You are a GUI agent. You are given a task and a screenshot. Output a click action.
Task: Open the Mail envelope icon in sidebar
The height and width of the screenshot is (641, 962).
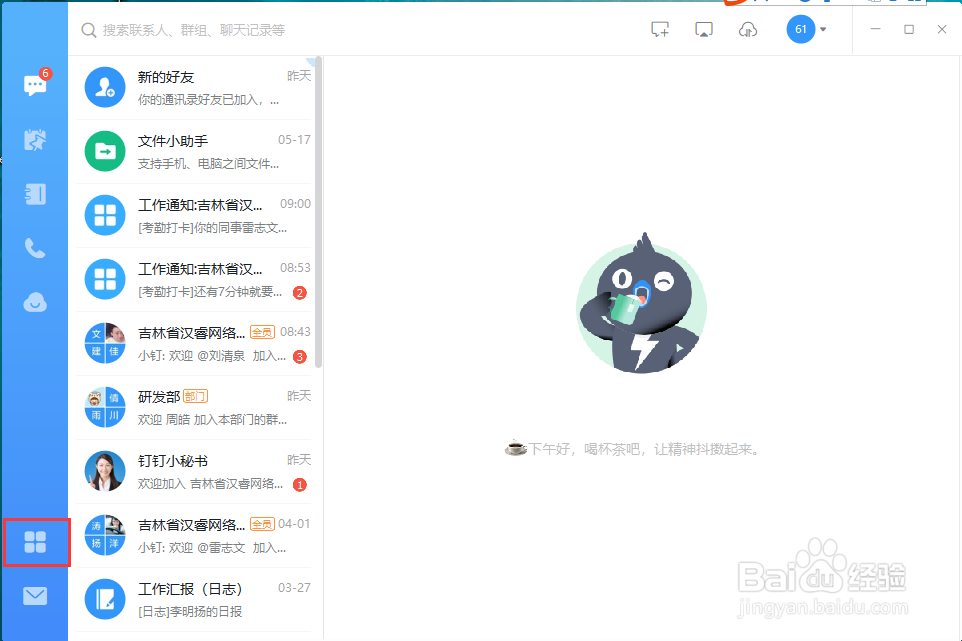[x=35, y=596]
